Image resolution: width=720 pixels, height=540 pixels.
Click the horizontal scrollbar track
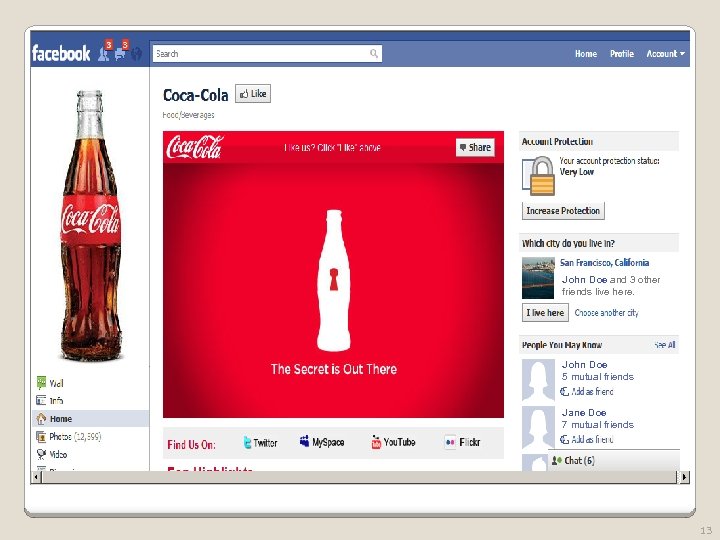[360, 477]
